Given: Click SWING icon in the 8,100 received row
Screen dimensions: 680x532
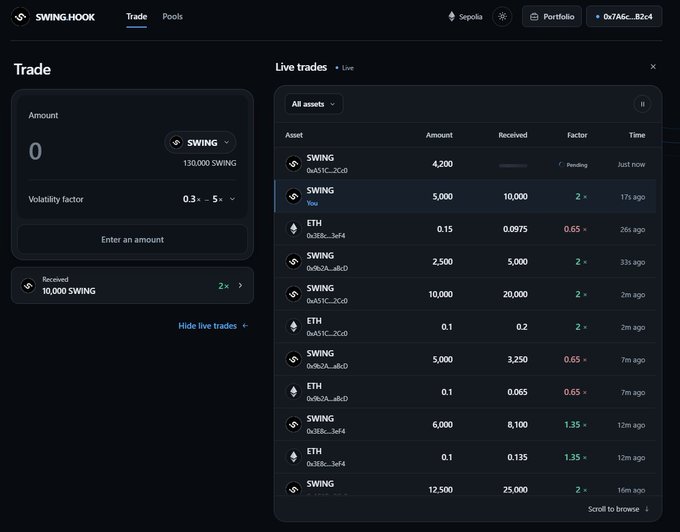Looking at the screenshot, I should click(x=294, y=424).
